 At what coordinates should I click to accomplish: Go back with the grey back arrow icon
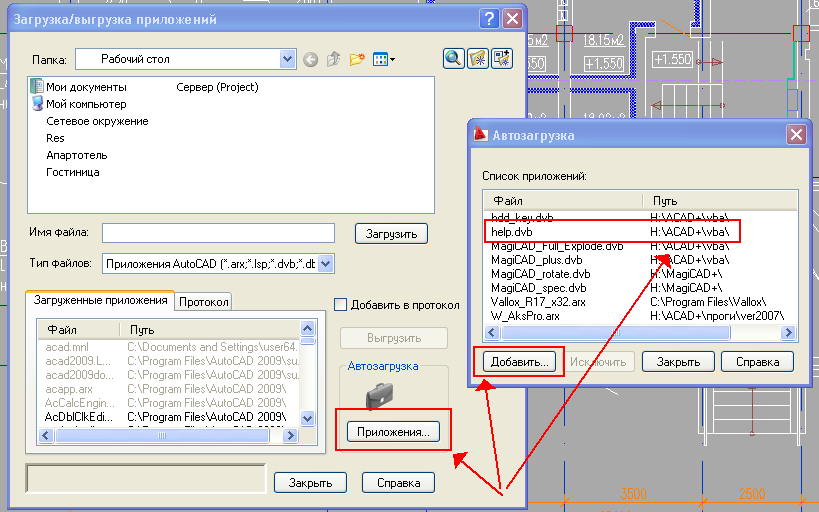[310, 60]
